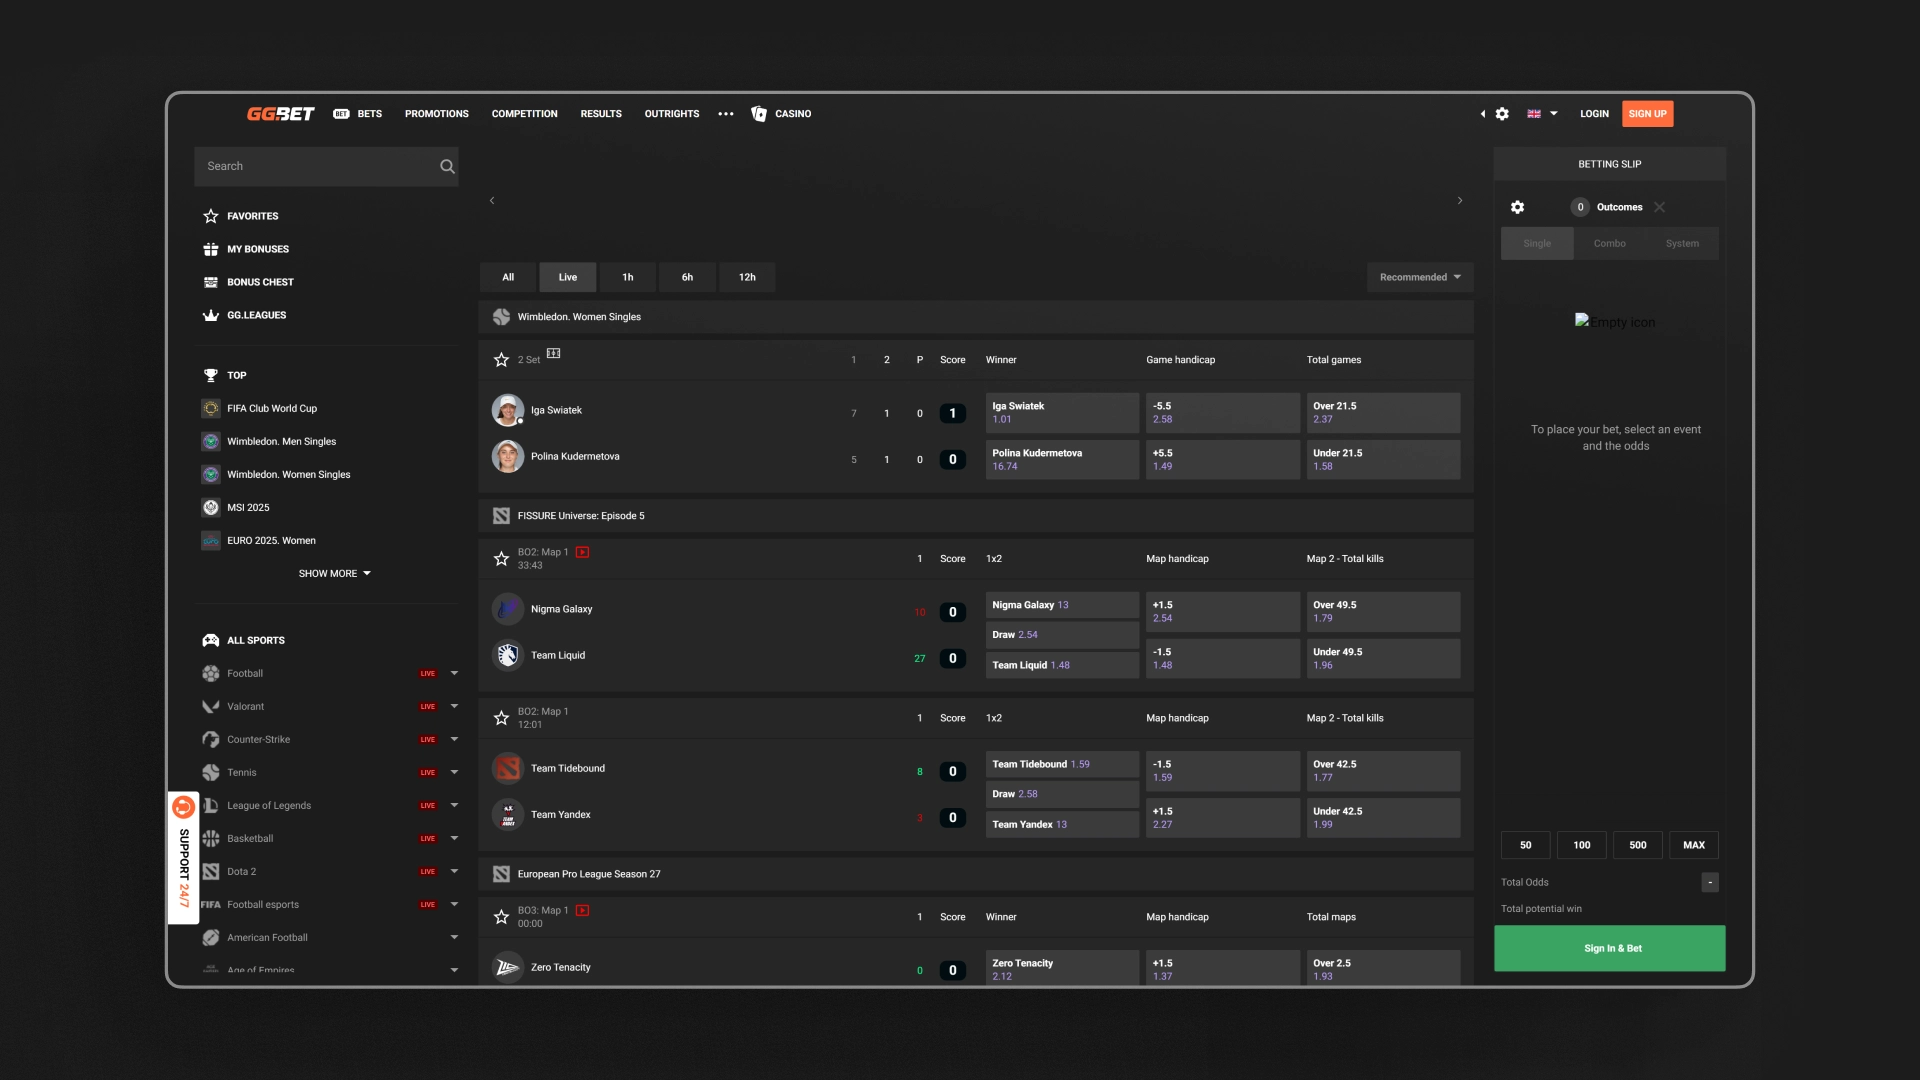
Task: Select the 1h filter tab
Action: coord(628,277)
